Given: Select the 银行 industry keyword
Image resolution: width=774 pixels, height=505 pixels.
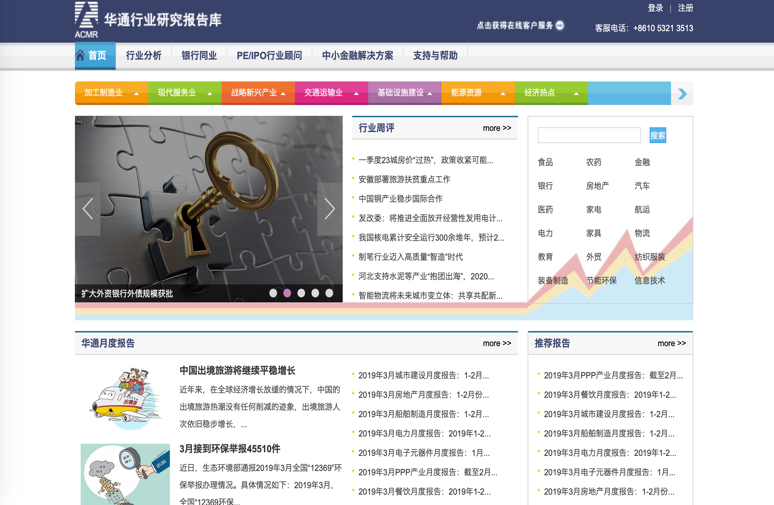Looking at the screenshot, I should (x=545, y=186).
